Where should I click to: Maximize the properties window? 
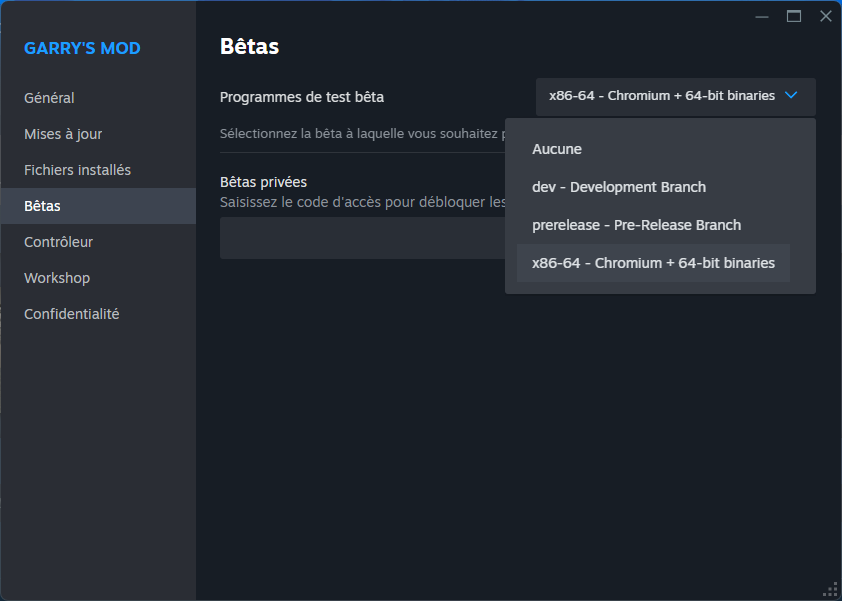click(x=794, y=16)
